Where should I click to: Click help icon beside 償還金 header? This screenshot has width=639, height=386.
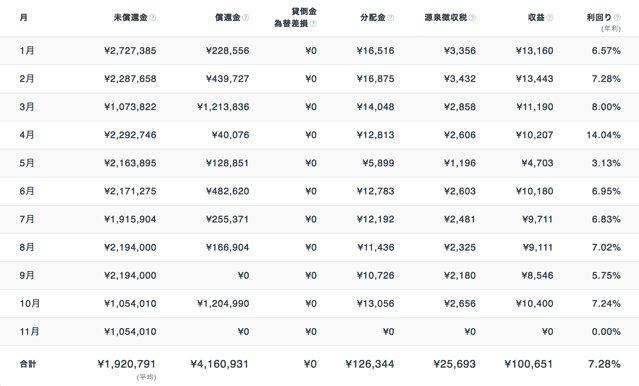click(x=245, y=18)
